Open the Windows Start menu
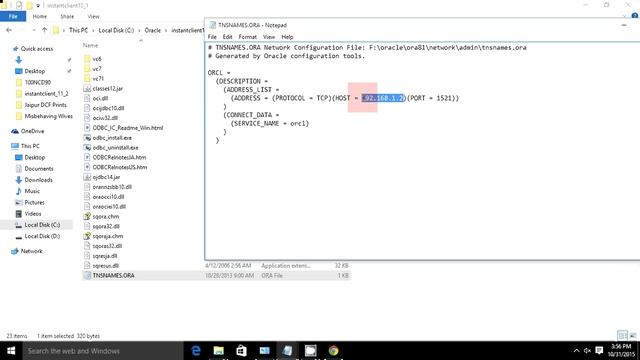 [x=11, y=351]
